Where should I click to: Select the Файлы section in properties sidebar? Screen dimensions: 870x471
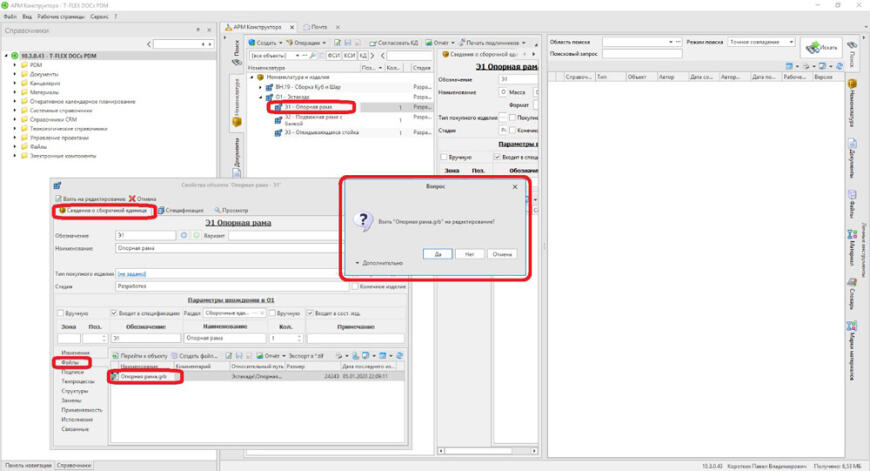[x=70, y=362]
